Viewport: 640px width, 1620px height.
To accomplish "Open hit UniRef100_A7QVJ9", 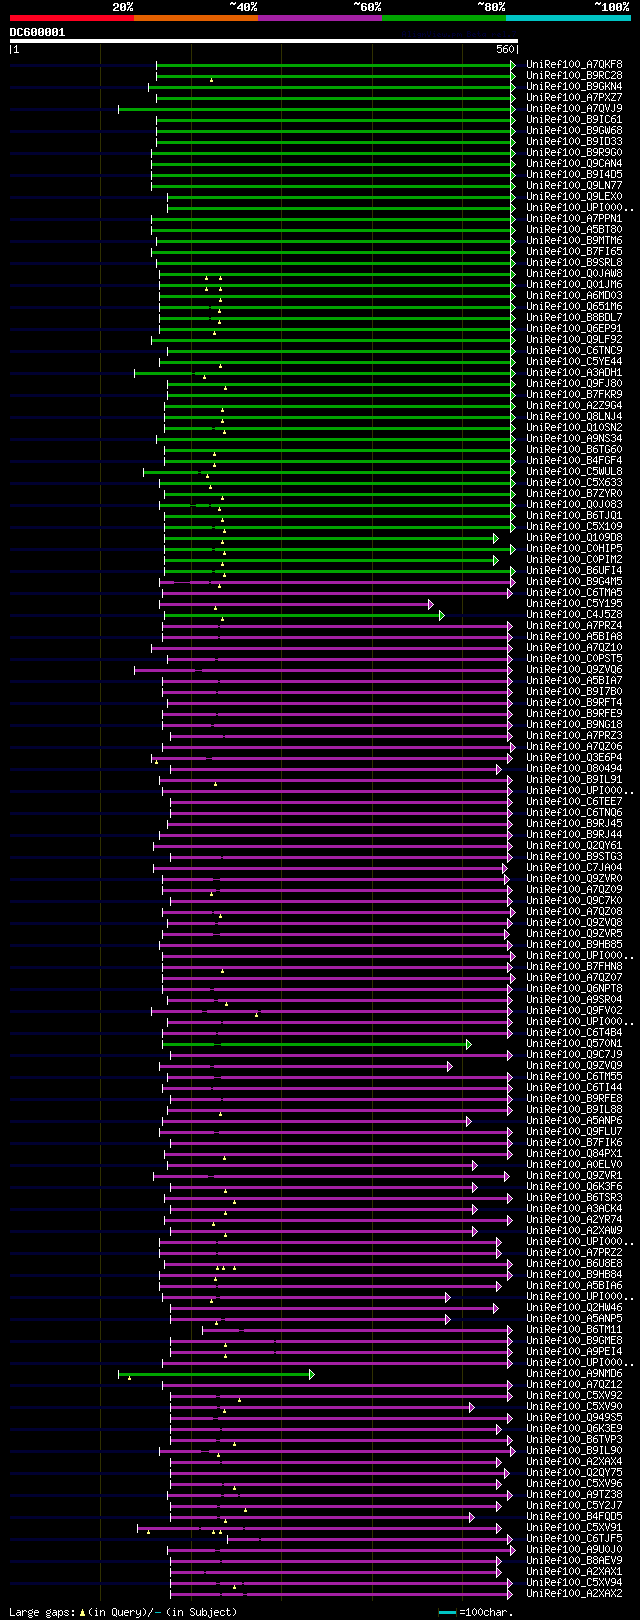I will pyautogui.click(x=574, y=108).
